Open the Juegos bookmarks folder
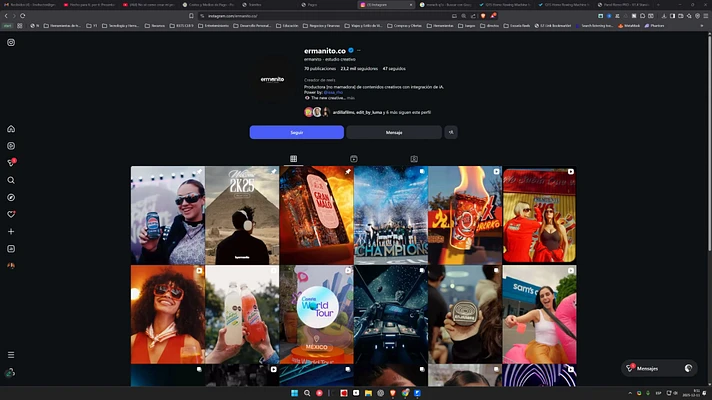 point(467,26)
